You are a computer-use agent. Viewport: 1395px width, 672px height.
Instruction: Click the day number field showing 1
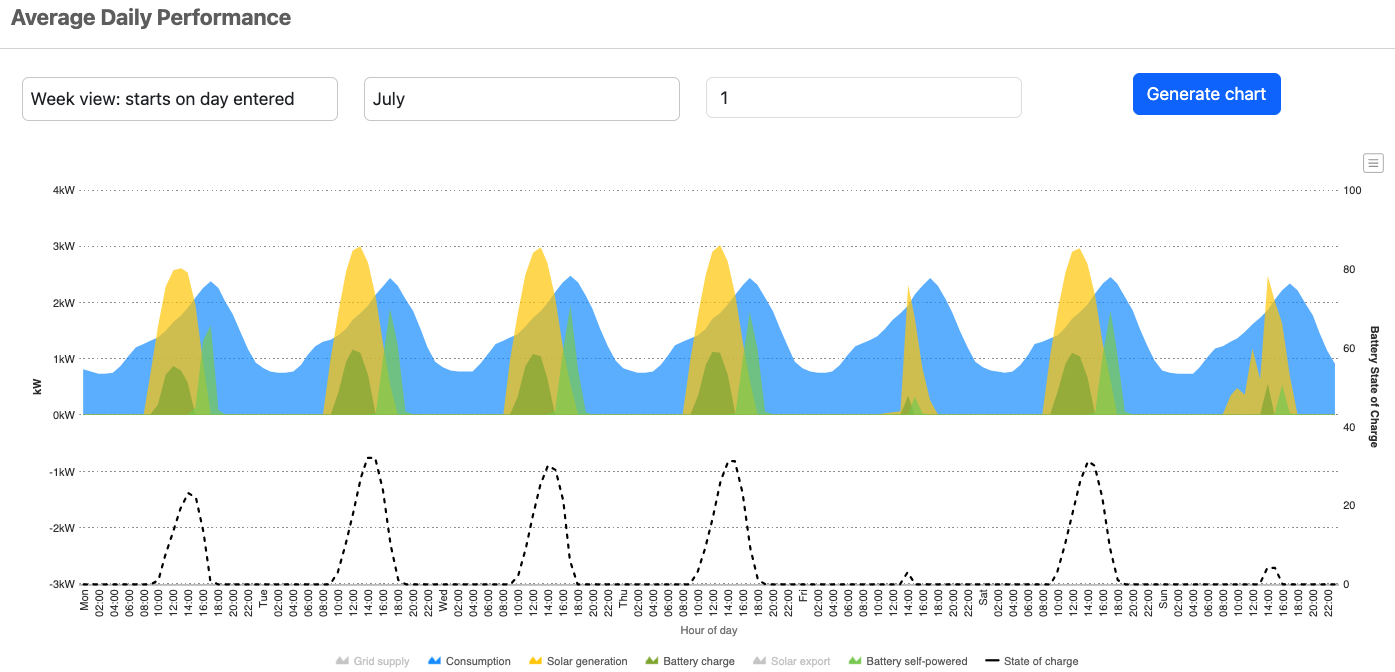click(x=864, y=98)
